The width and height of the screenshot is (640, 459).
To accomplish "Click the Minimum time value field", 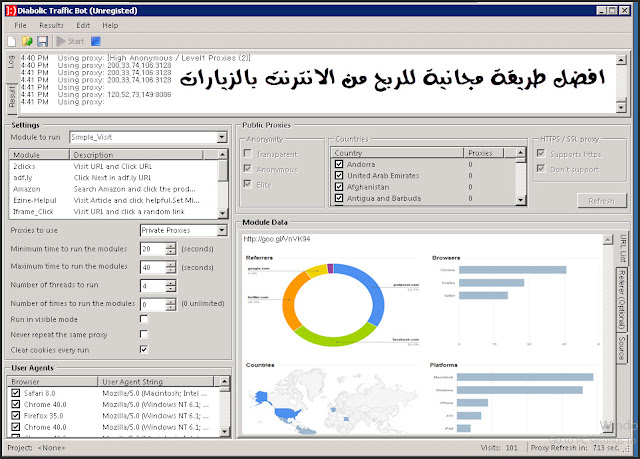I will (153, 248).
